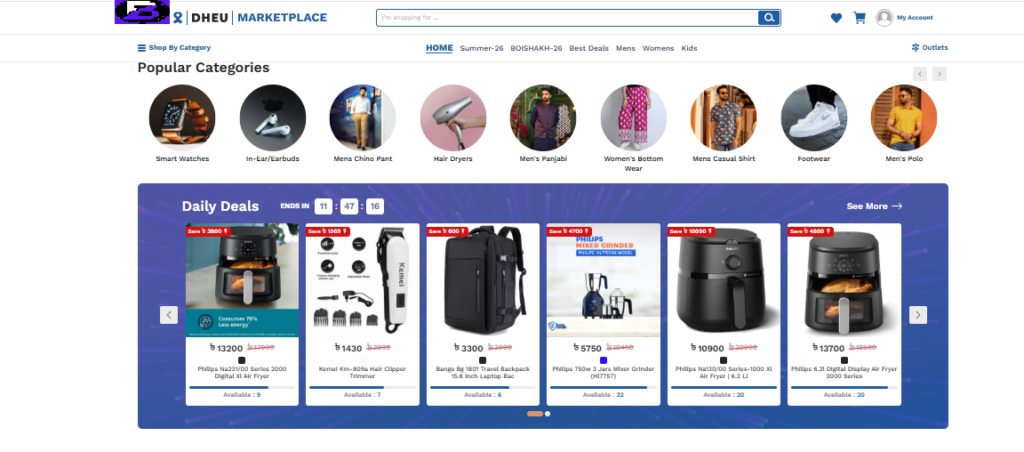This screenshot has height=452, width=1024.
Task: Select the second carousel page dot
Action: pos(547,413)
